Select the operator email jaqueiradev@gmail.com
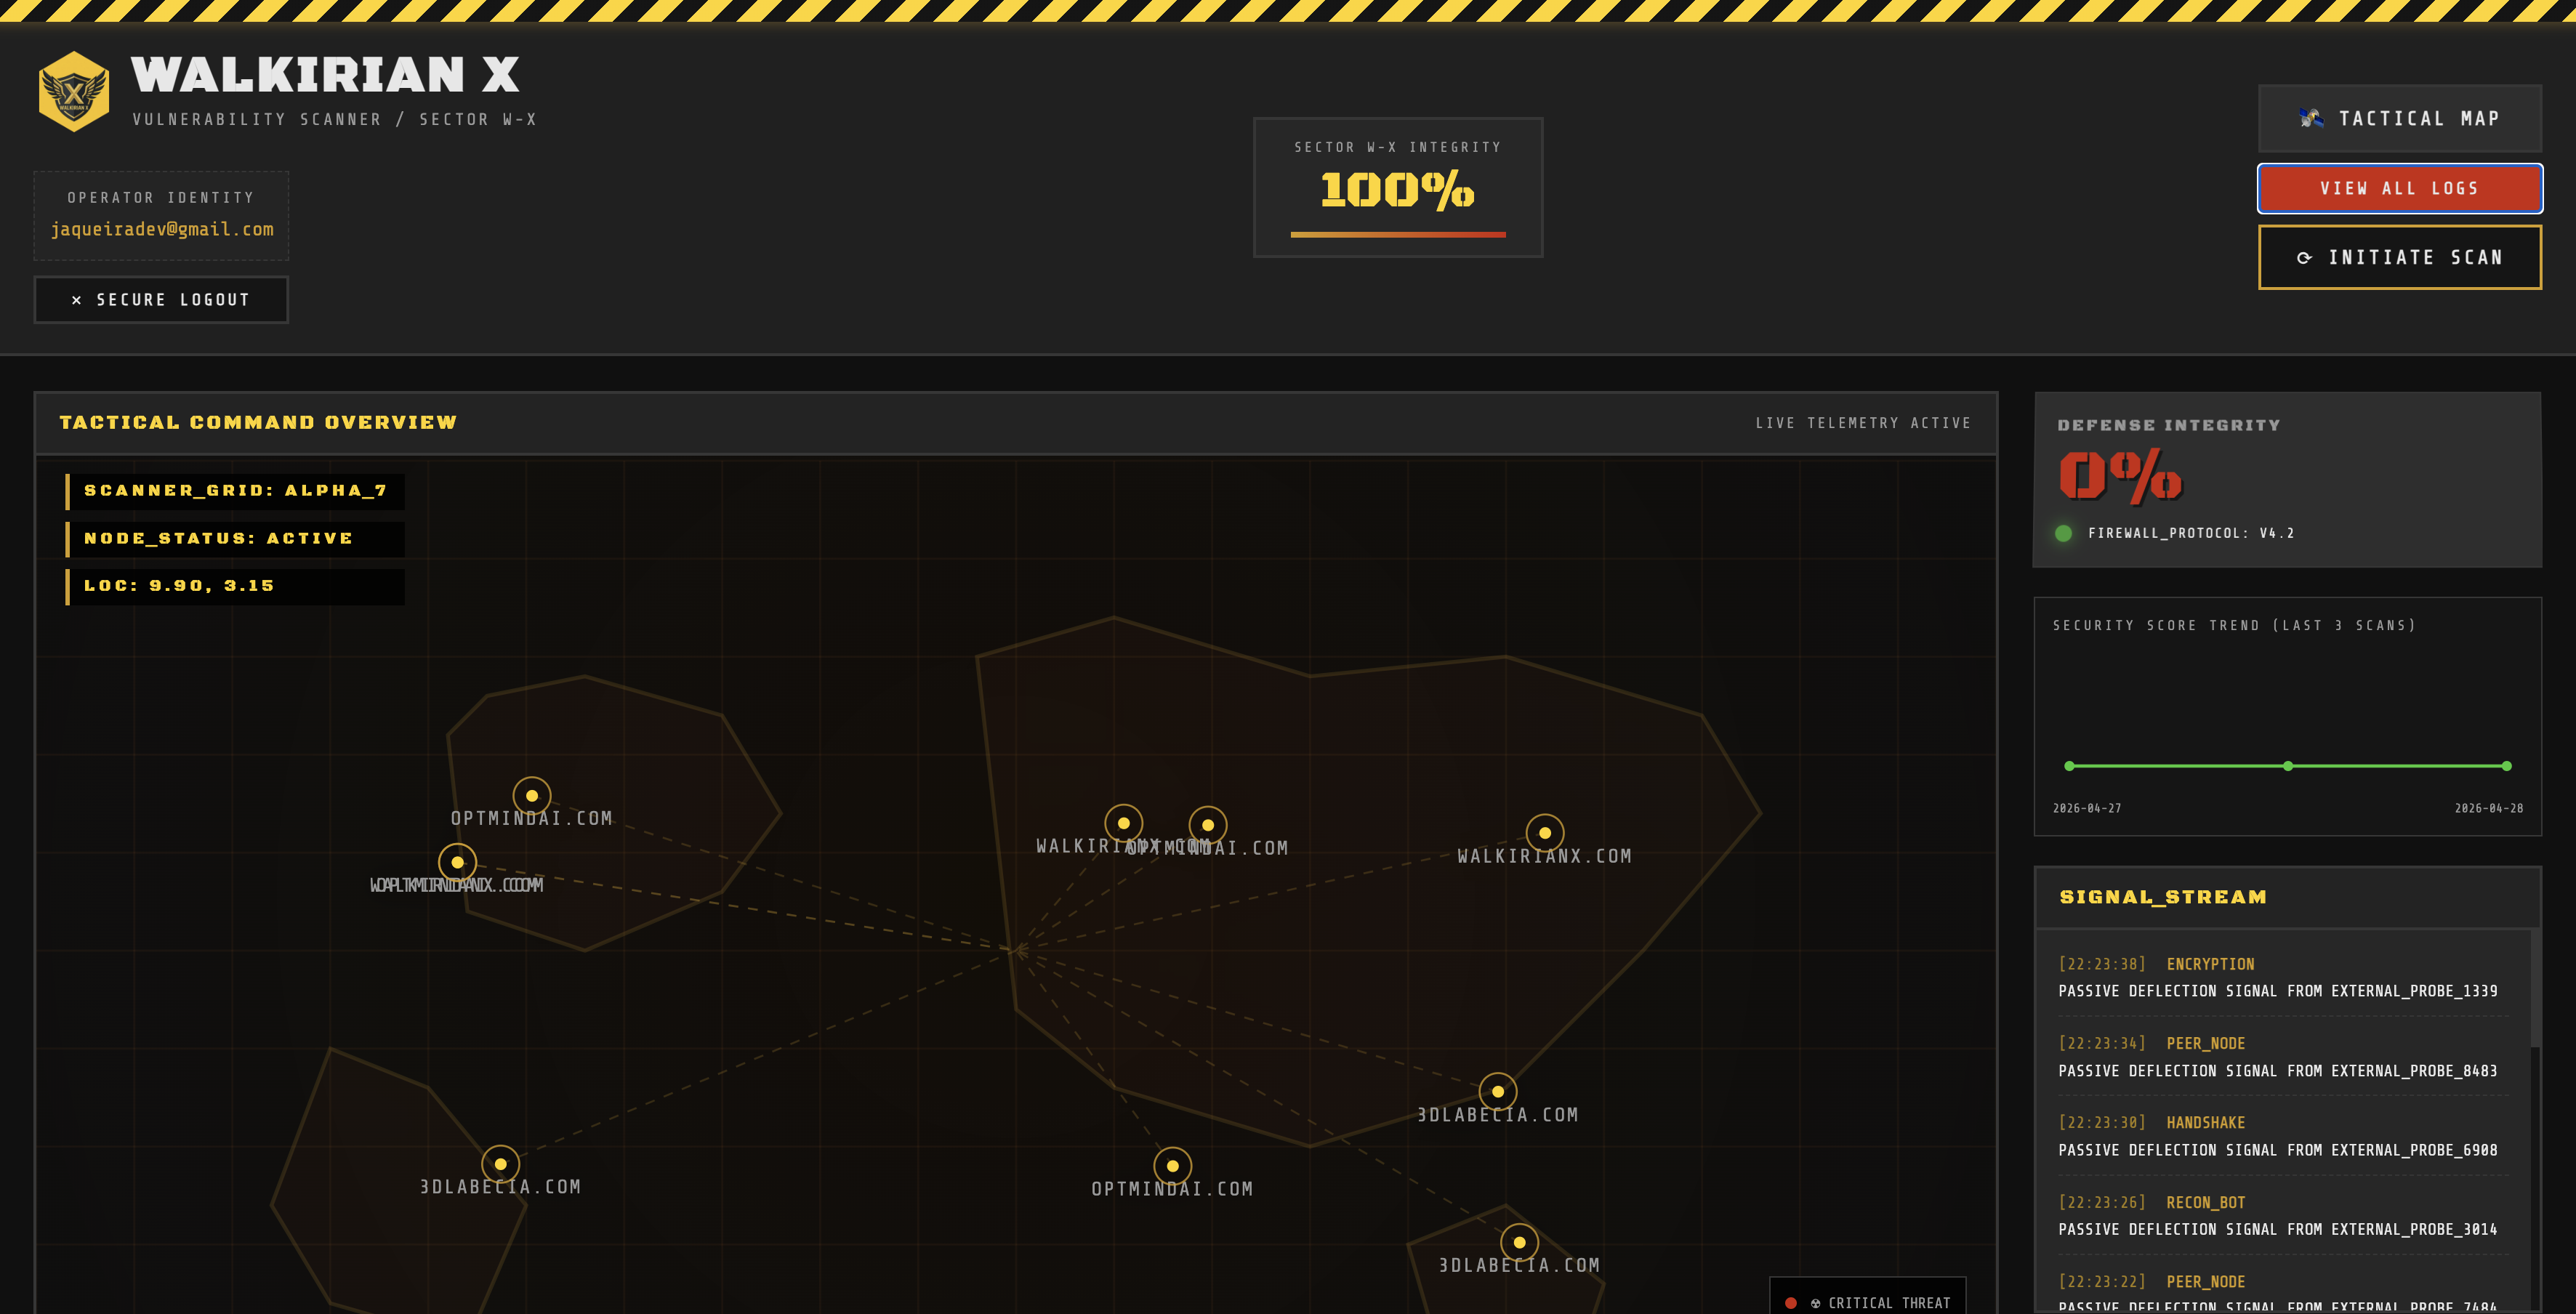 tap(162, 229)
